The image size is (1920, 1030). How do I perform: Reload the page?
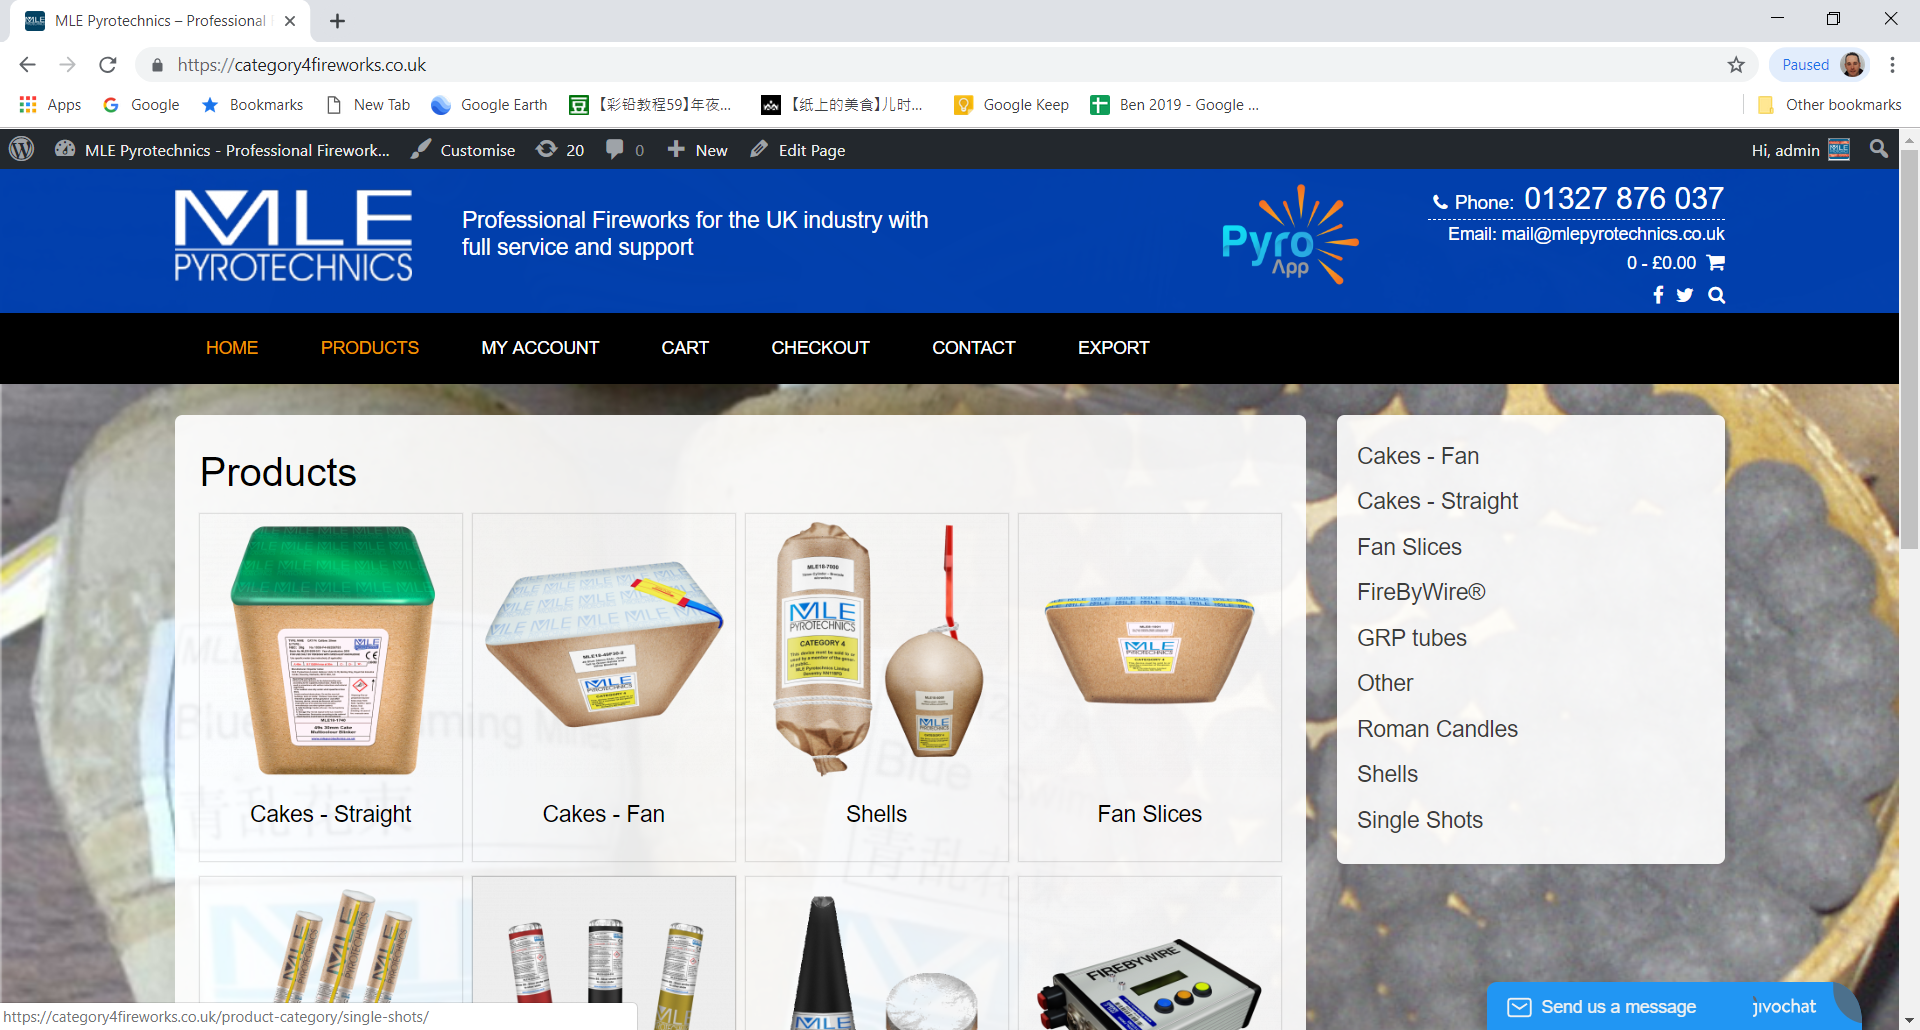(x=108, y=65)
